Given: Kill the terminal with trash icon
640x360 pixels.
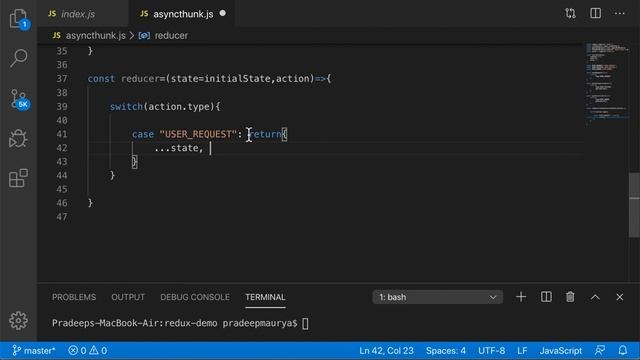Looking at the screenshot, I should [570, 297].
